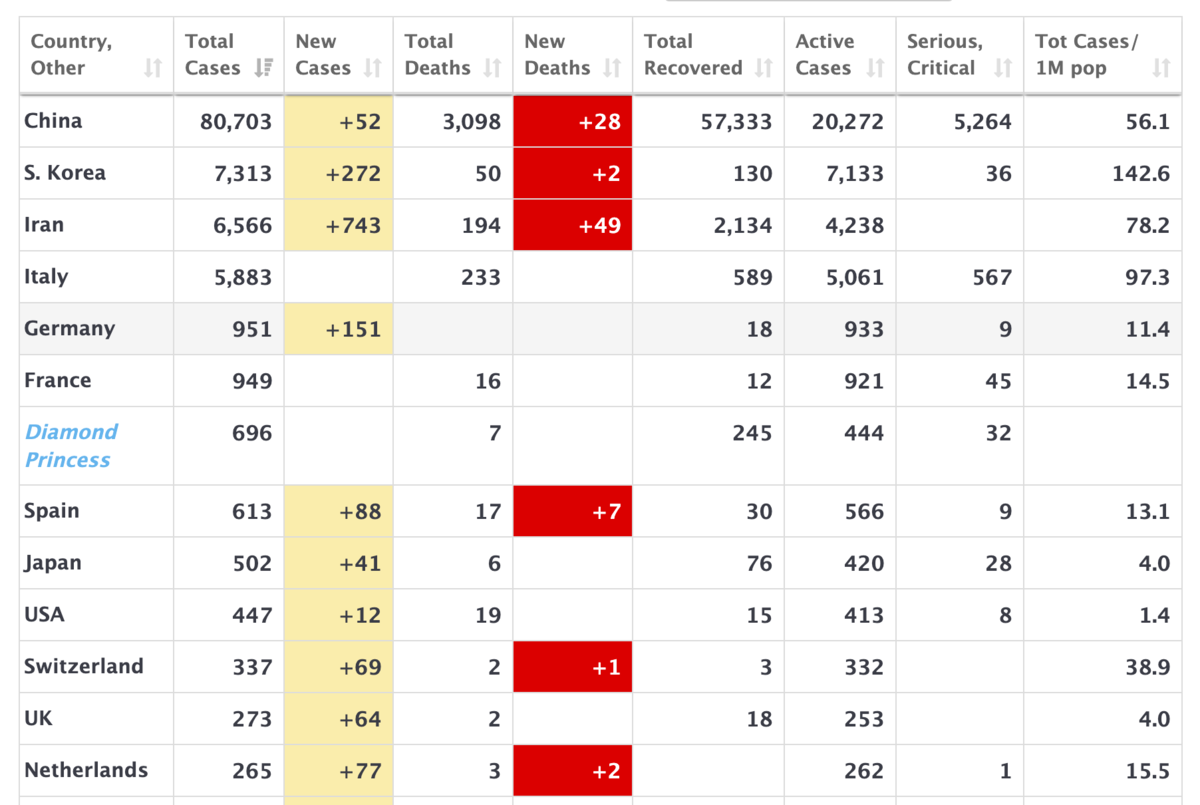Click France total cases 949
1200x805 pixels.
[x=252, y=382]
